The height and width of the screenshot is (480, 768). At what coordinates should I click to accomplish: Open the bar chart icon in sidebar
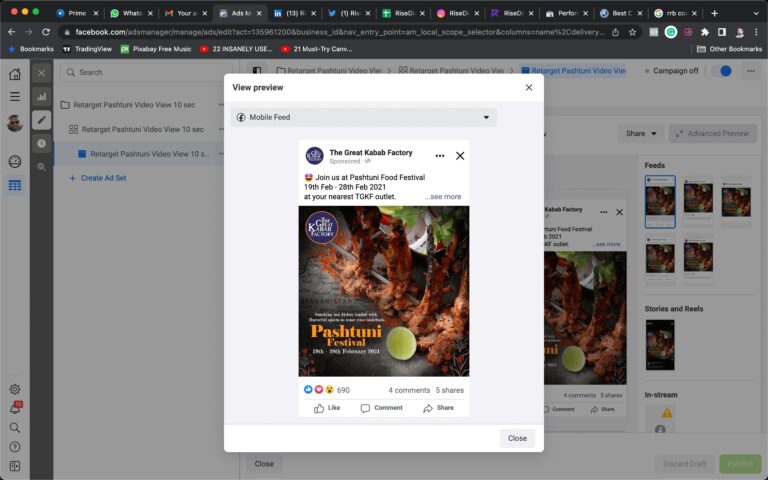point(41,97)
